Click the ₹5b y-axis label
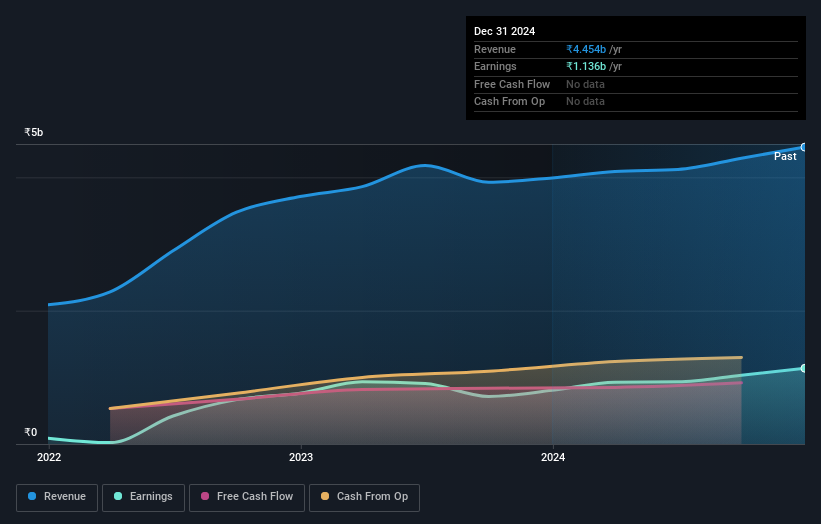 (34, 132)
